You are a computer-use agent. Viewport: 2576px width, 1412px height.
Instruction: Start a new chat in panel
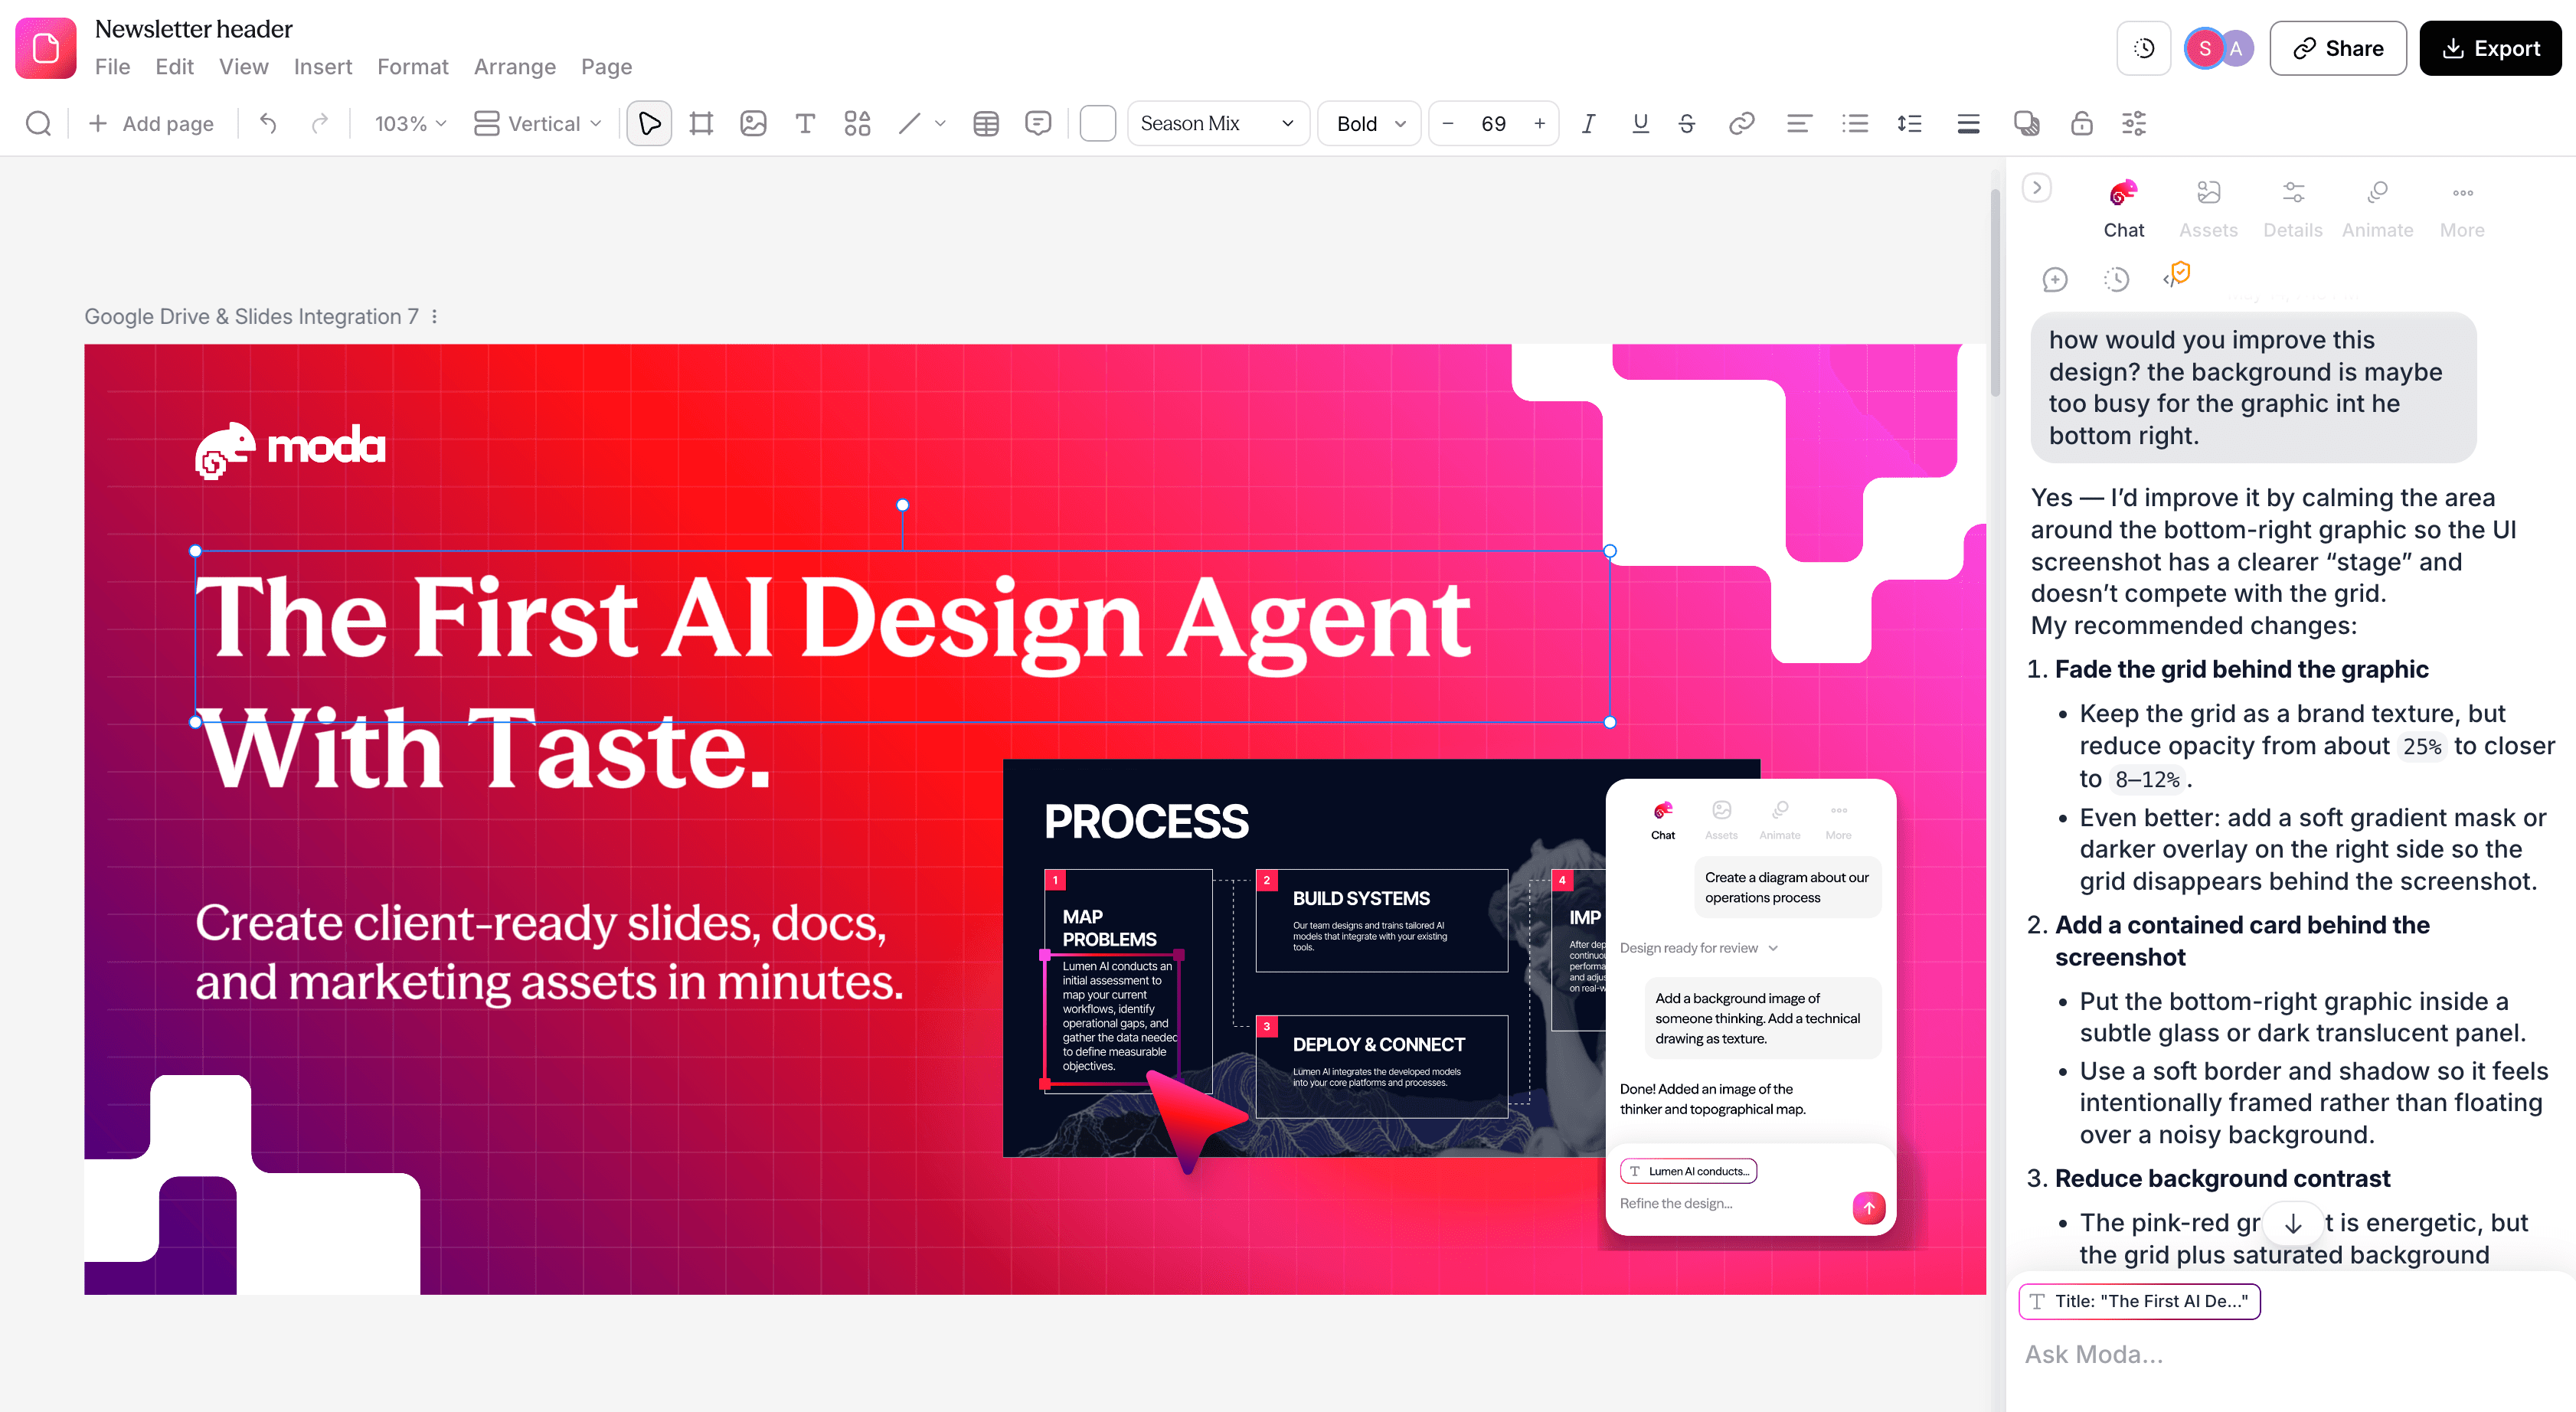(x=2055, y=280)
